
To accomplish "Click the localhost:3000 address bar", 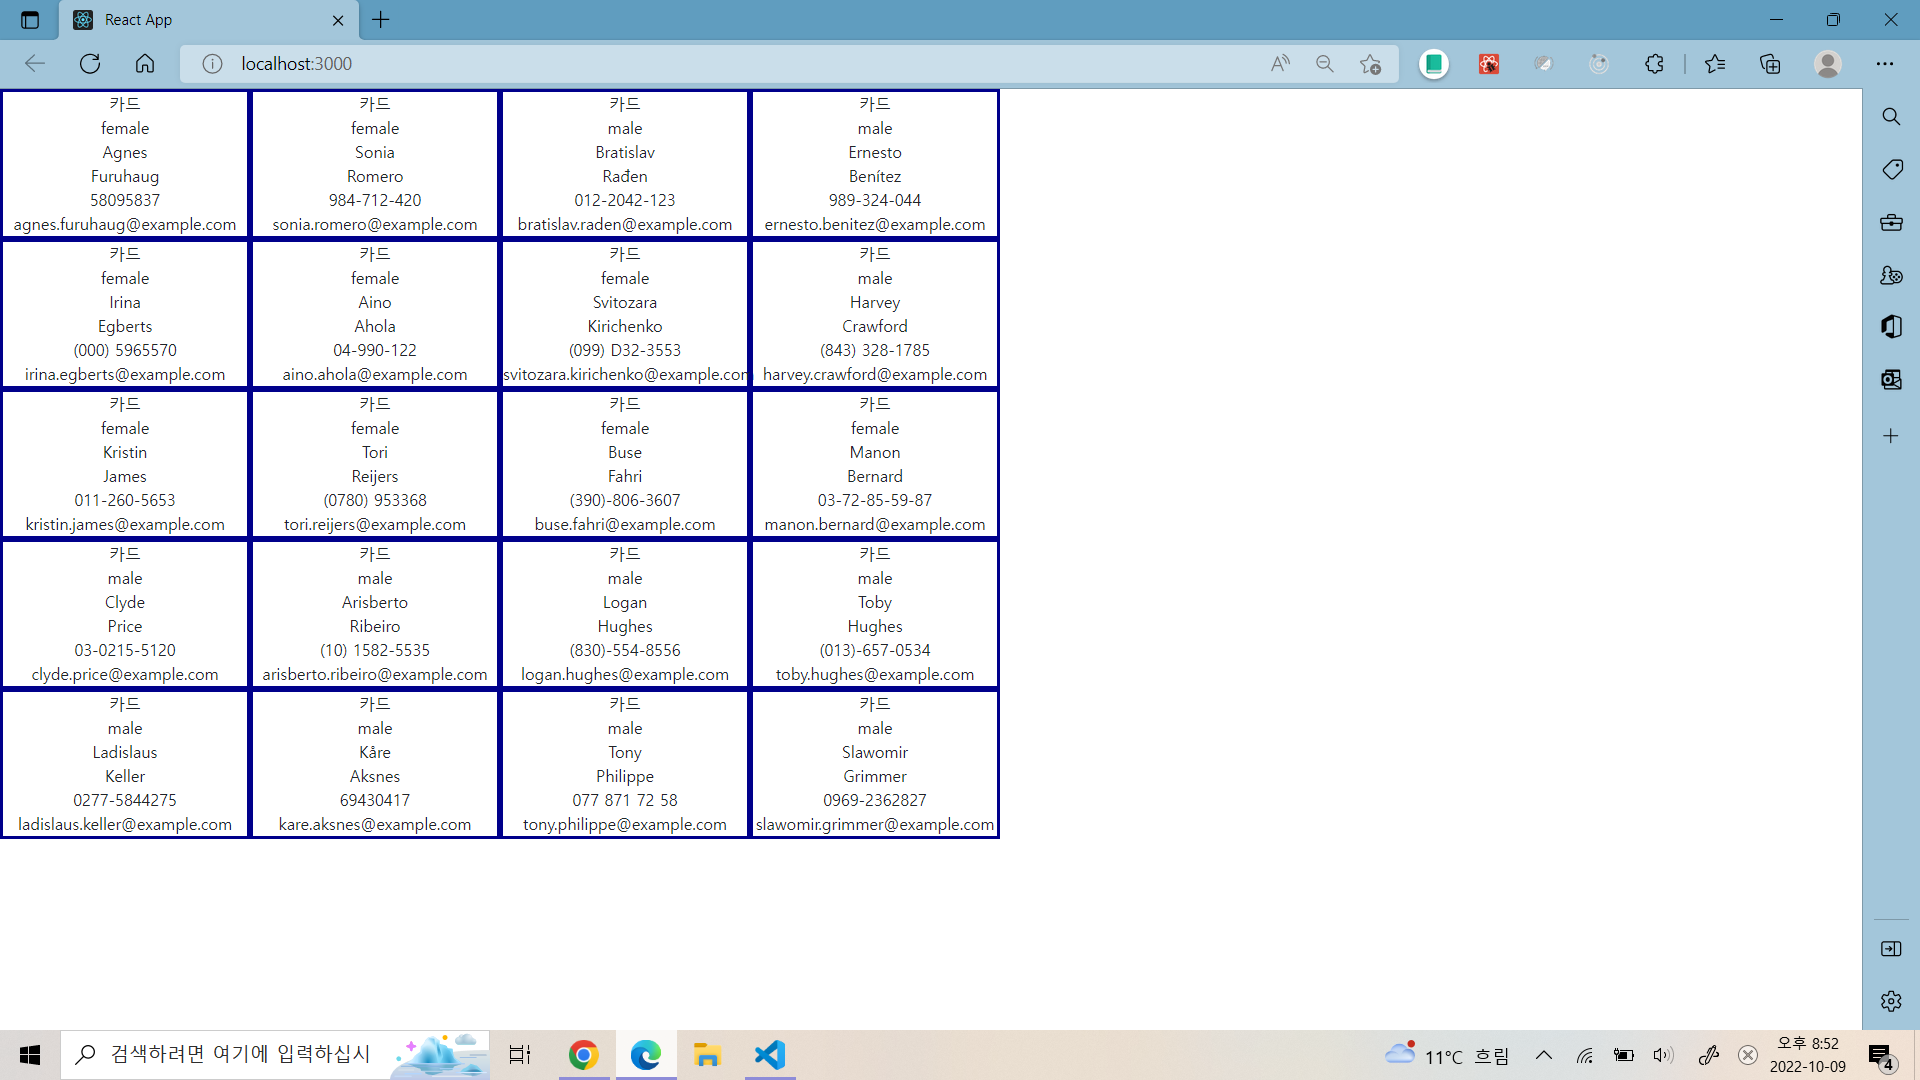I will (x=700, y=64).
